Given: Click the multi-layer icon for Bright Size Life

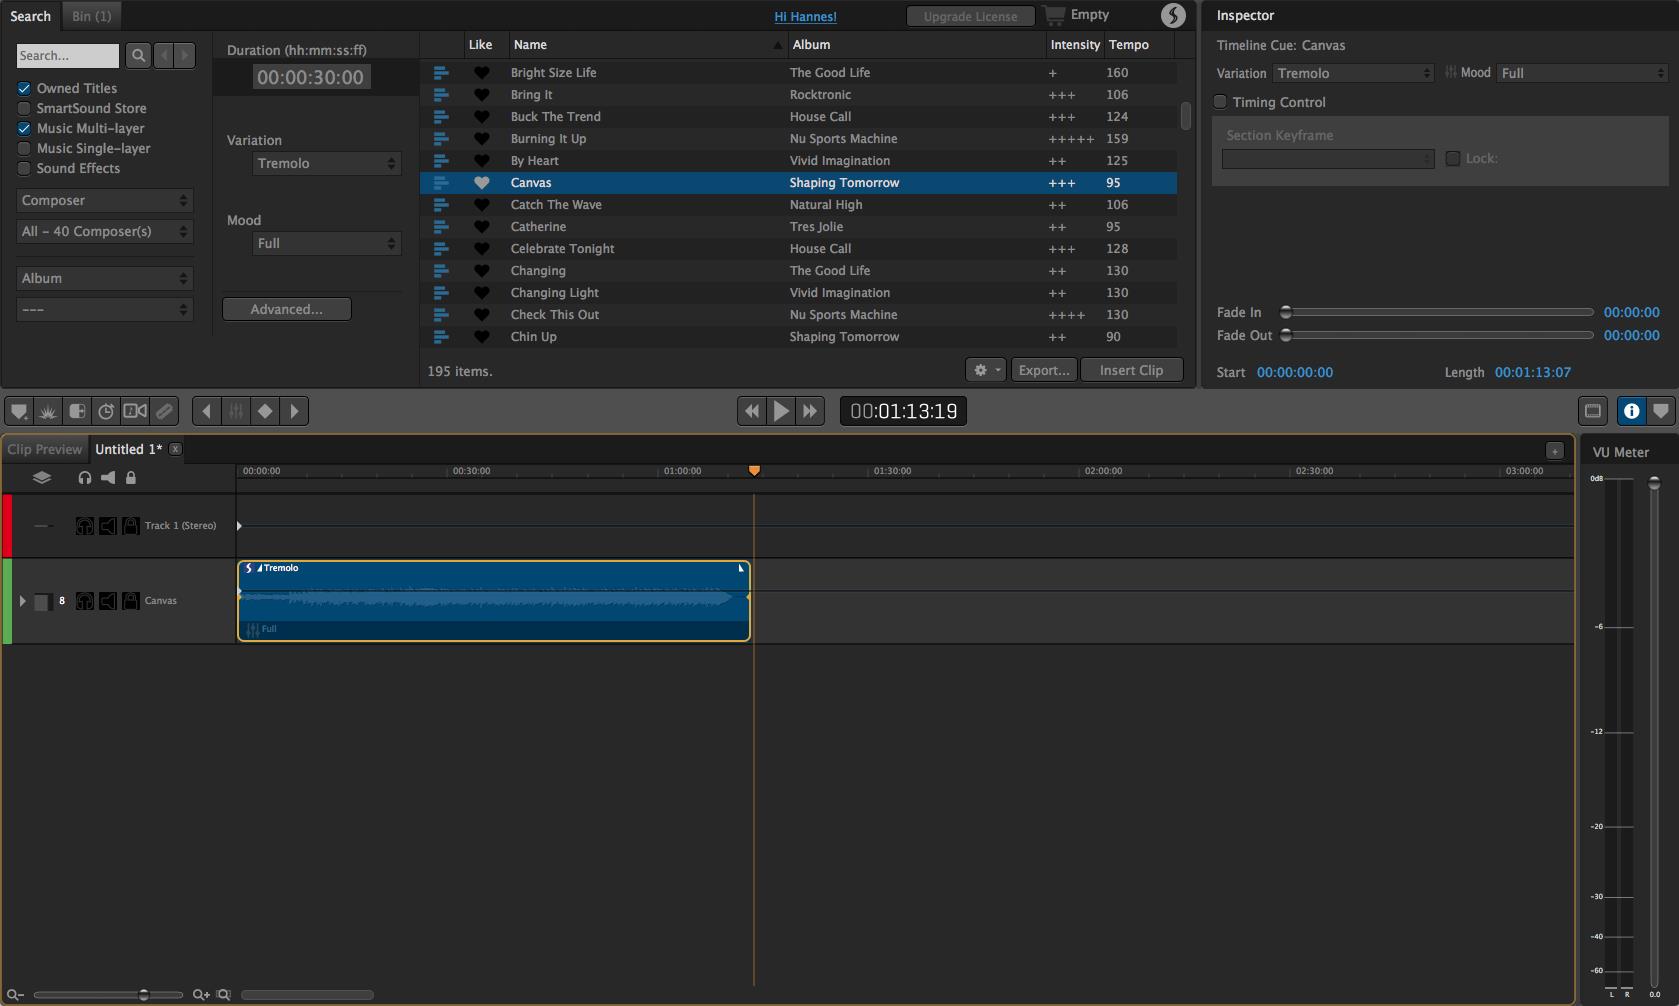Looking at the screenshot, I should [441, 73].
